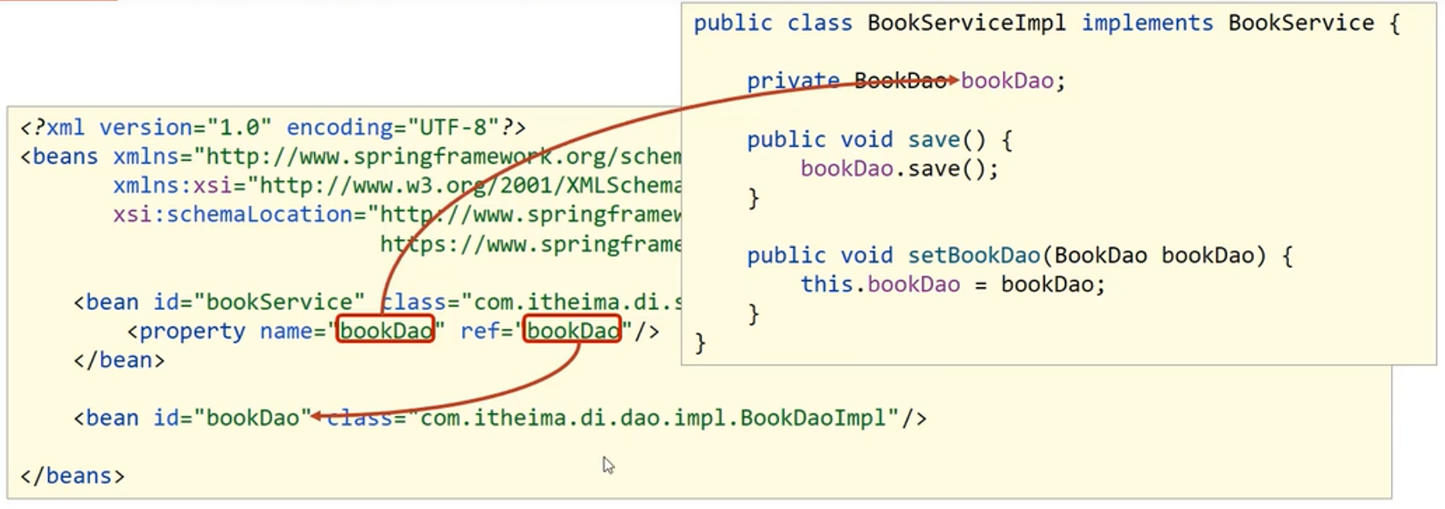
Task: Click the '</beans>' closing tag
Action: click(x=72, y=476)
